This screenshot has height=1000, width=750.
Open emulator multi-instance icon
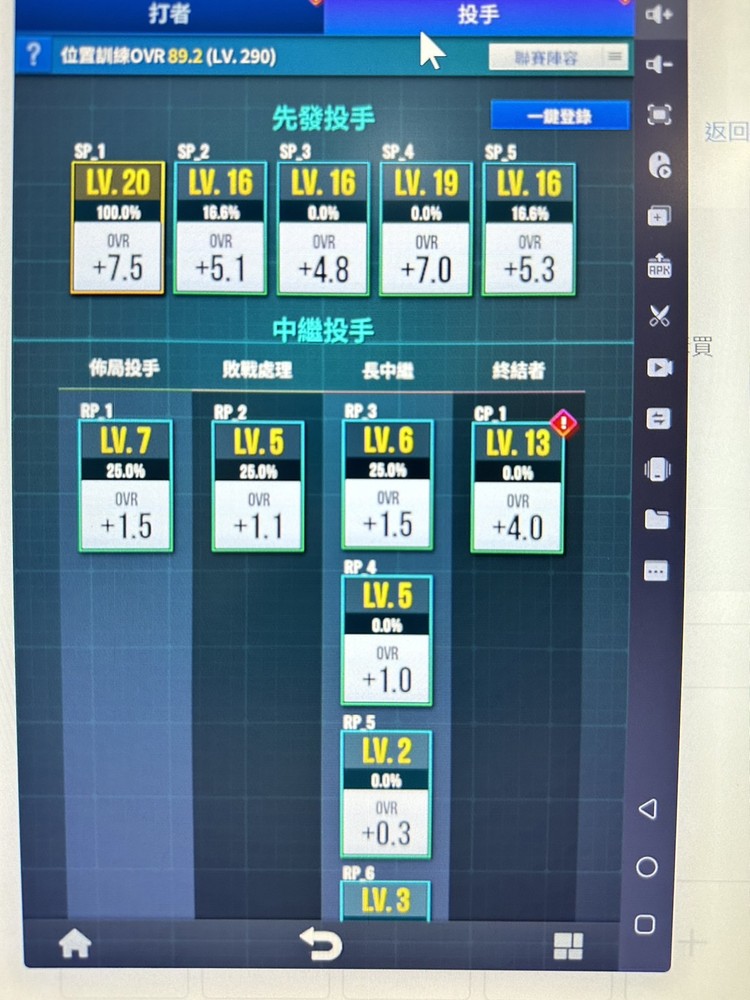[x=659, y=216]
